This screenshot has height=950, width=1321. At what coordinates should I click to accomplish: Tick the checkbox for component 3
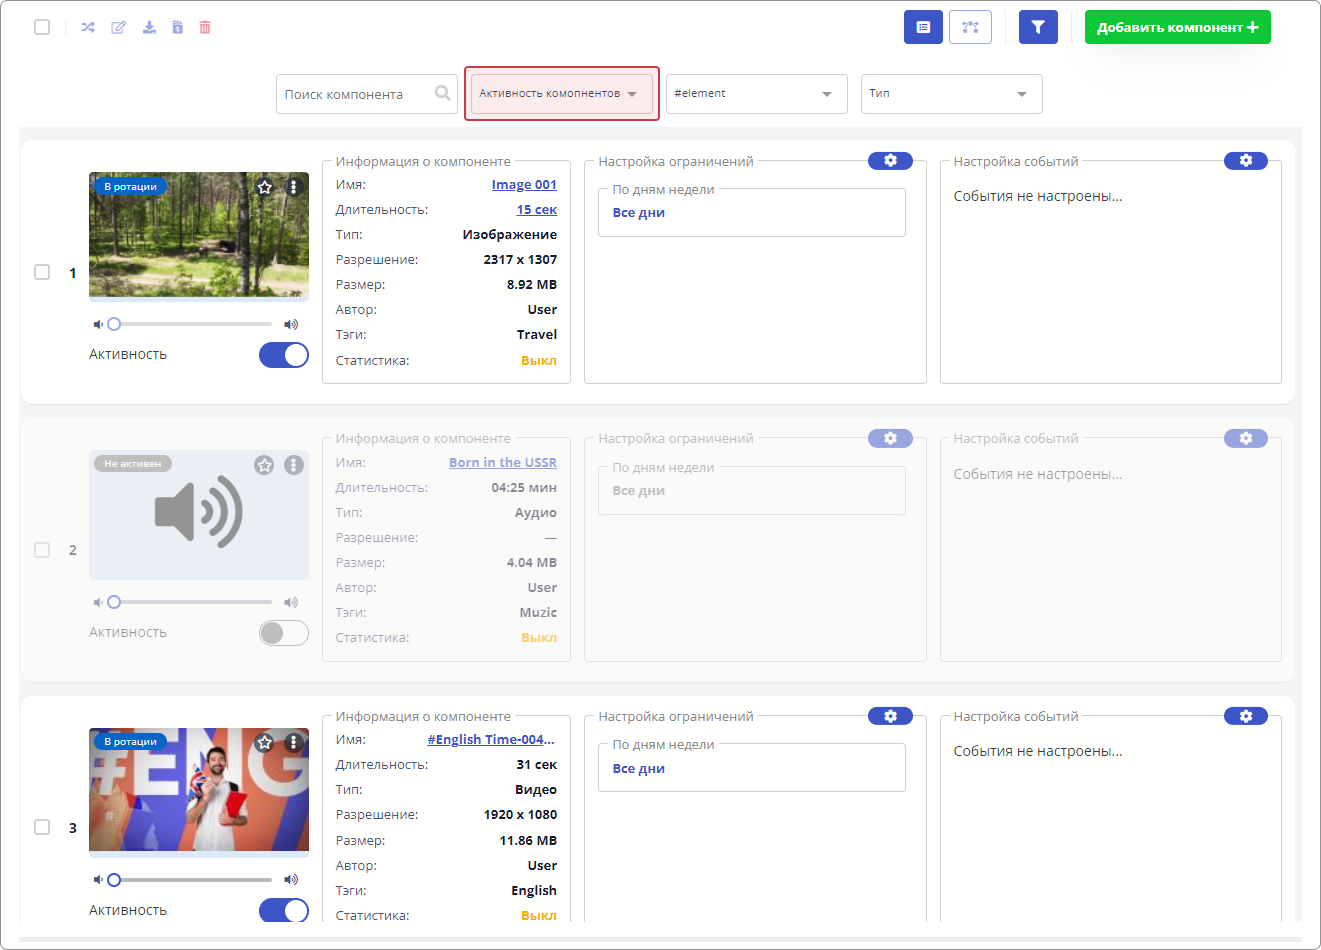pyautogui.click(x=42, y=827)
